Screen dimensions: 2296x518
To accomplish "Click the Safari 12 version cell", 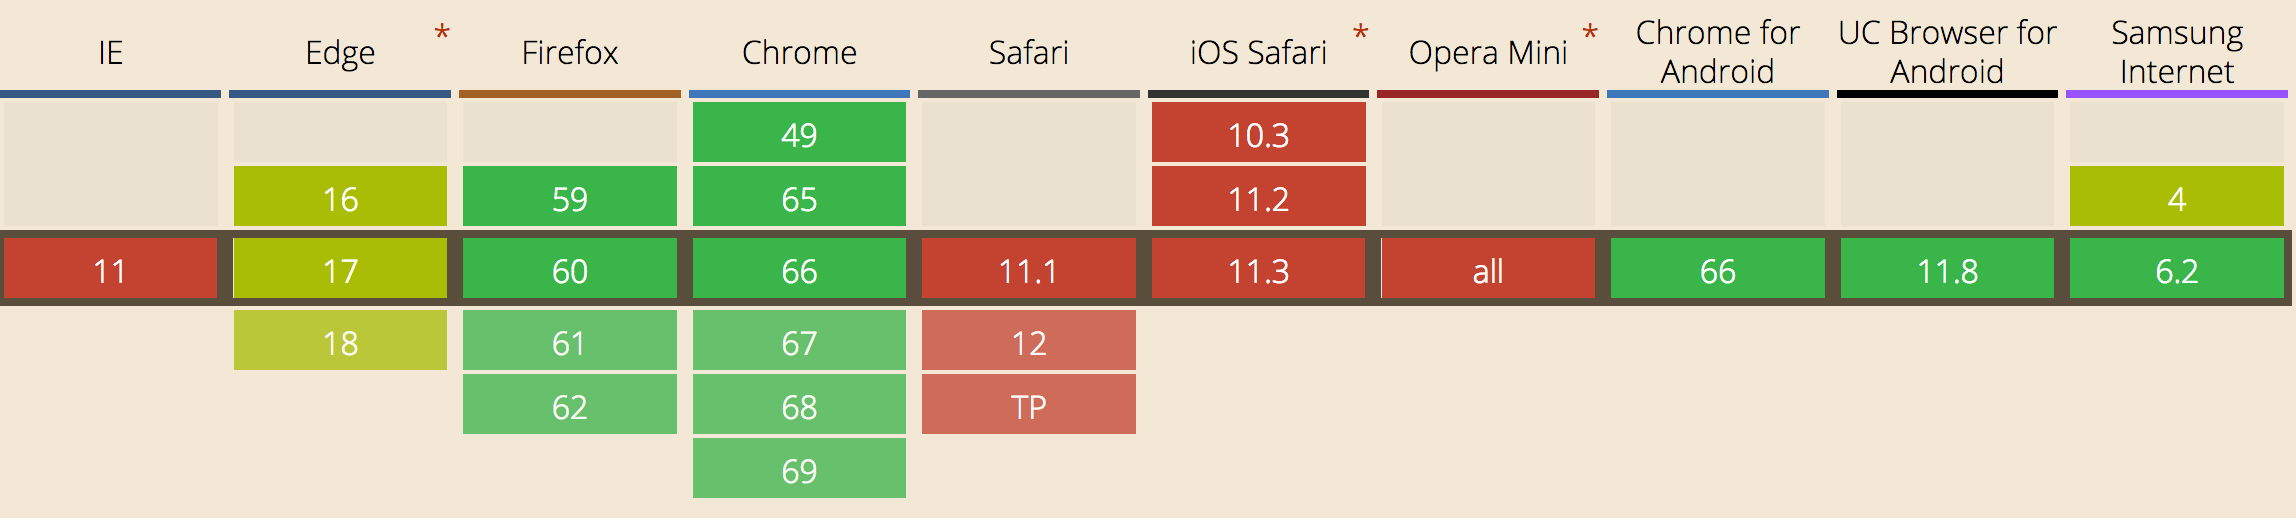I will pyautogui.click(x=1029, y=340).
